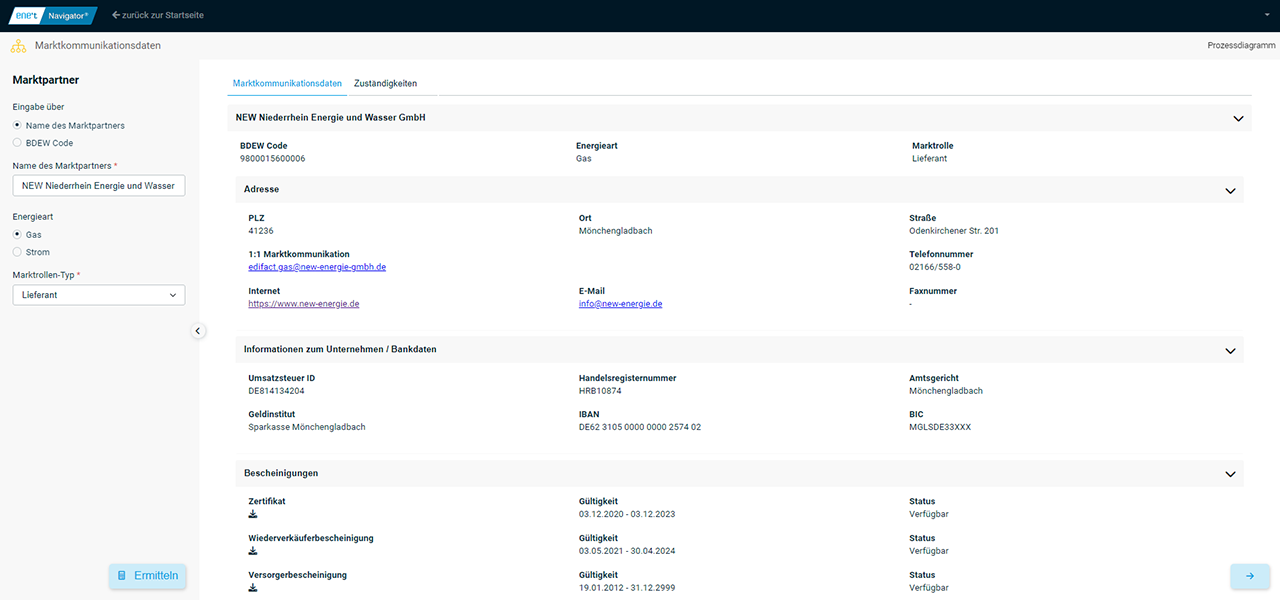This screenshot has width=1280, height=600.
Task: Click Marktrolle value Lieferant in details
Action: [930, 159]
